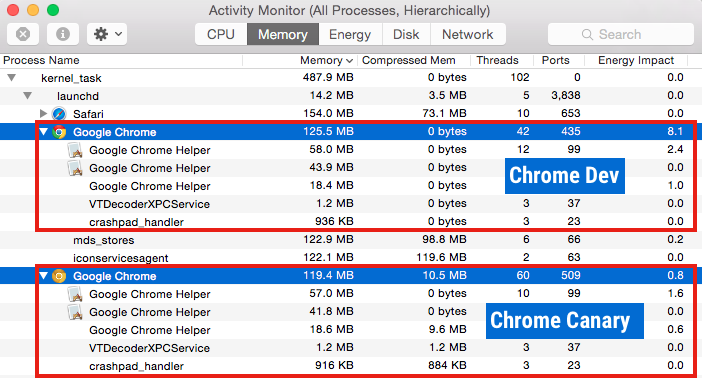Click the magnifying glass search icon
This screenshot has height=378, width=702.
(587, 34)
